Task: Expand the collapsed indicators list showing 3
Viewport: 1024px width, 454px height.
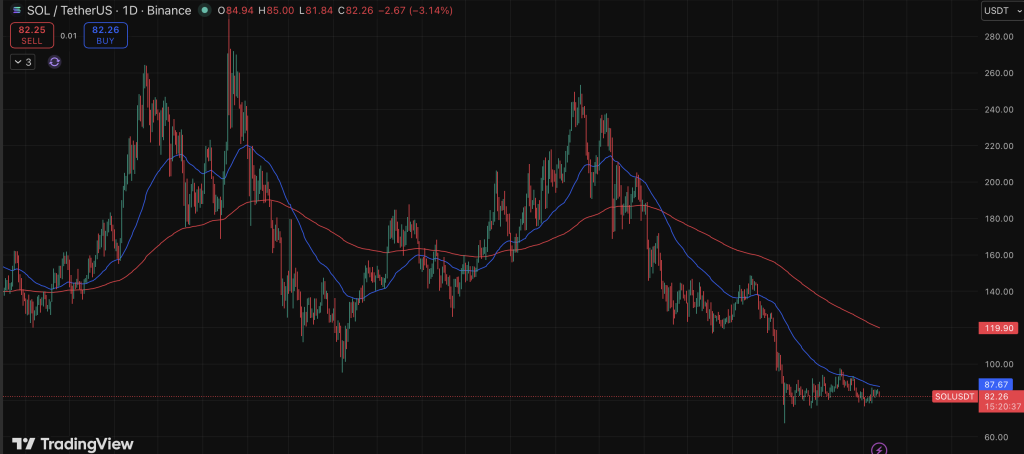Action: 22,62
